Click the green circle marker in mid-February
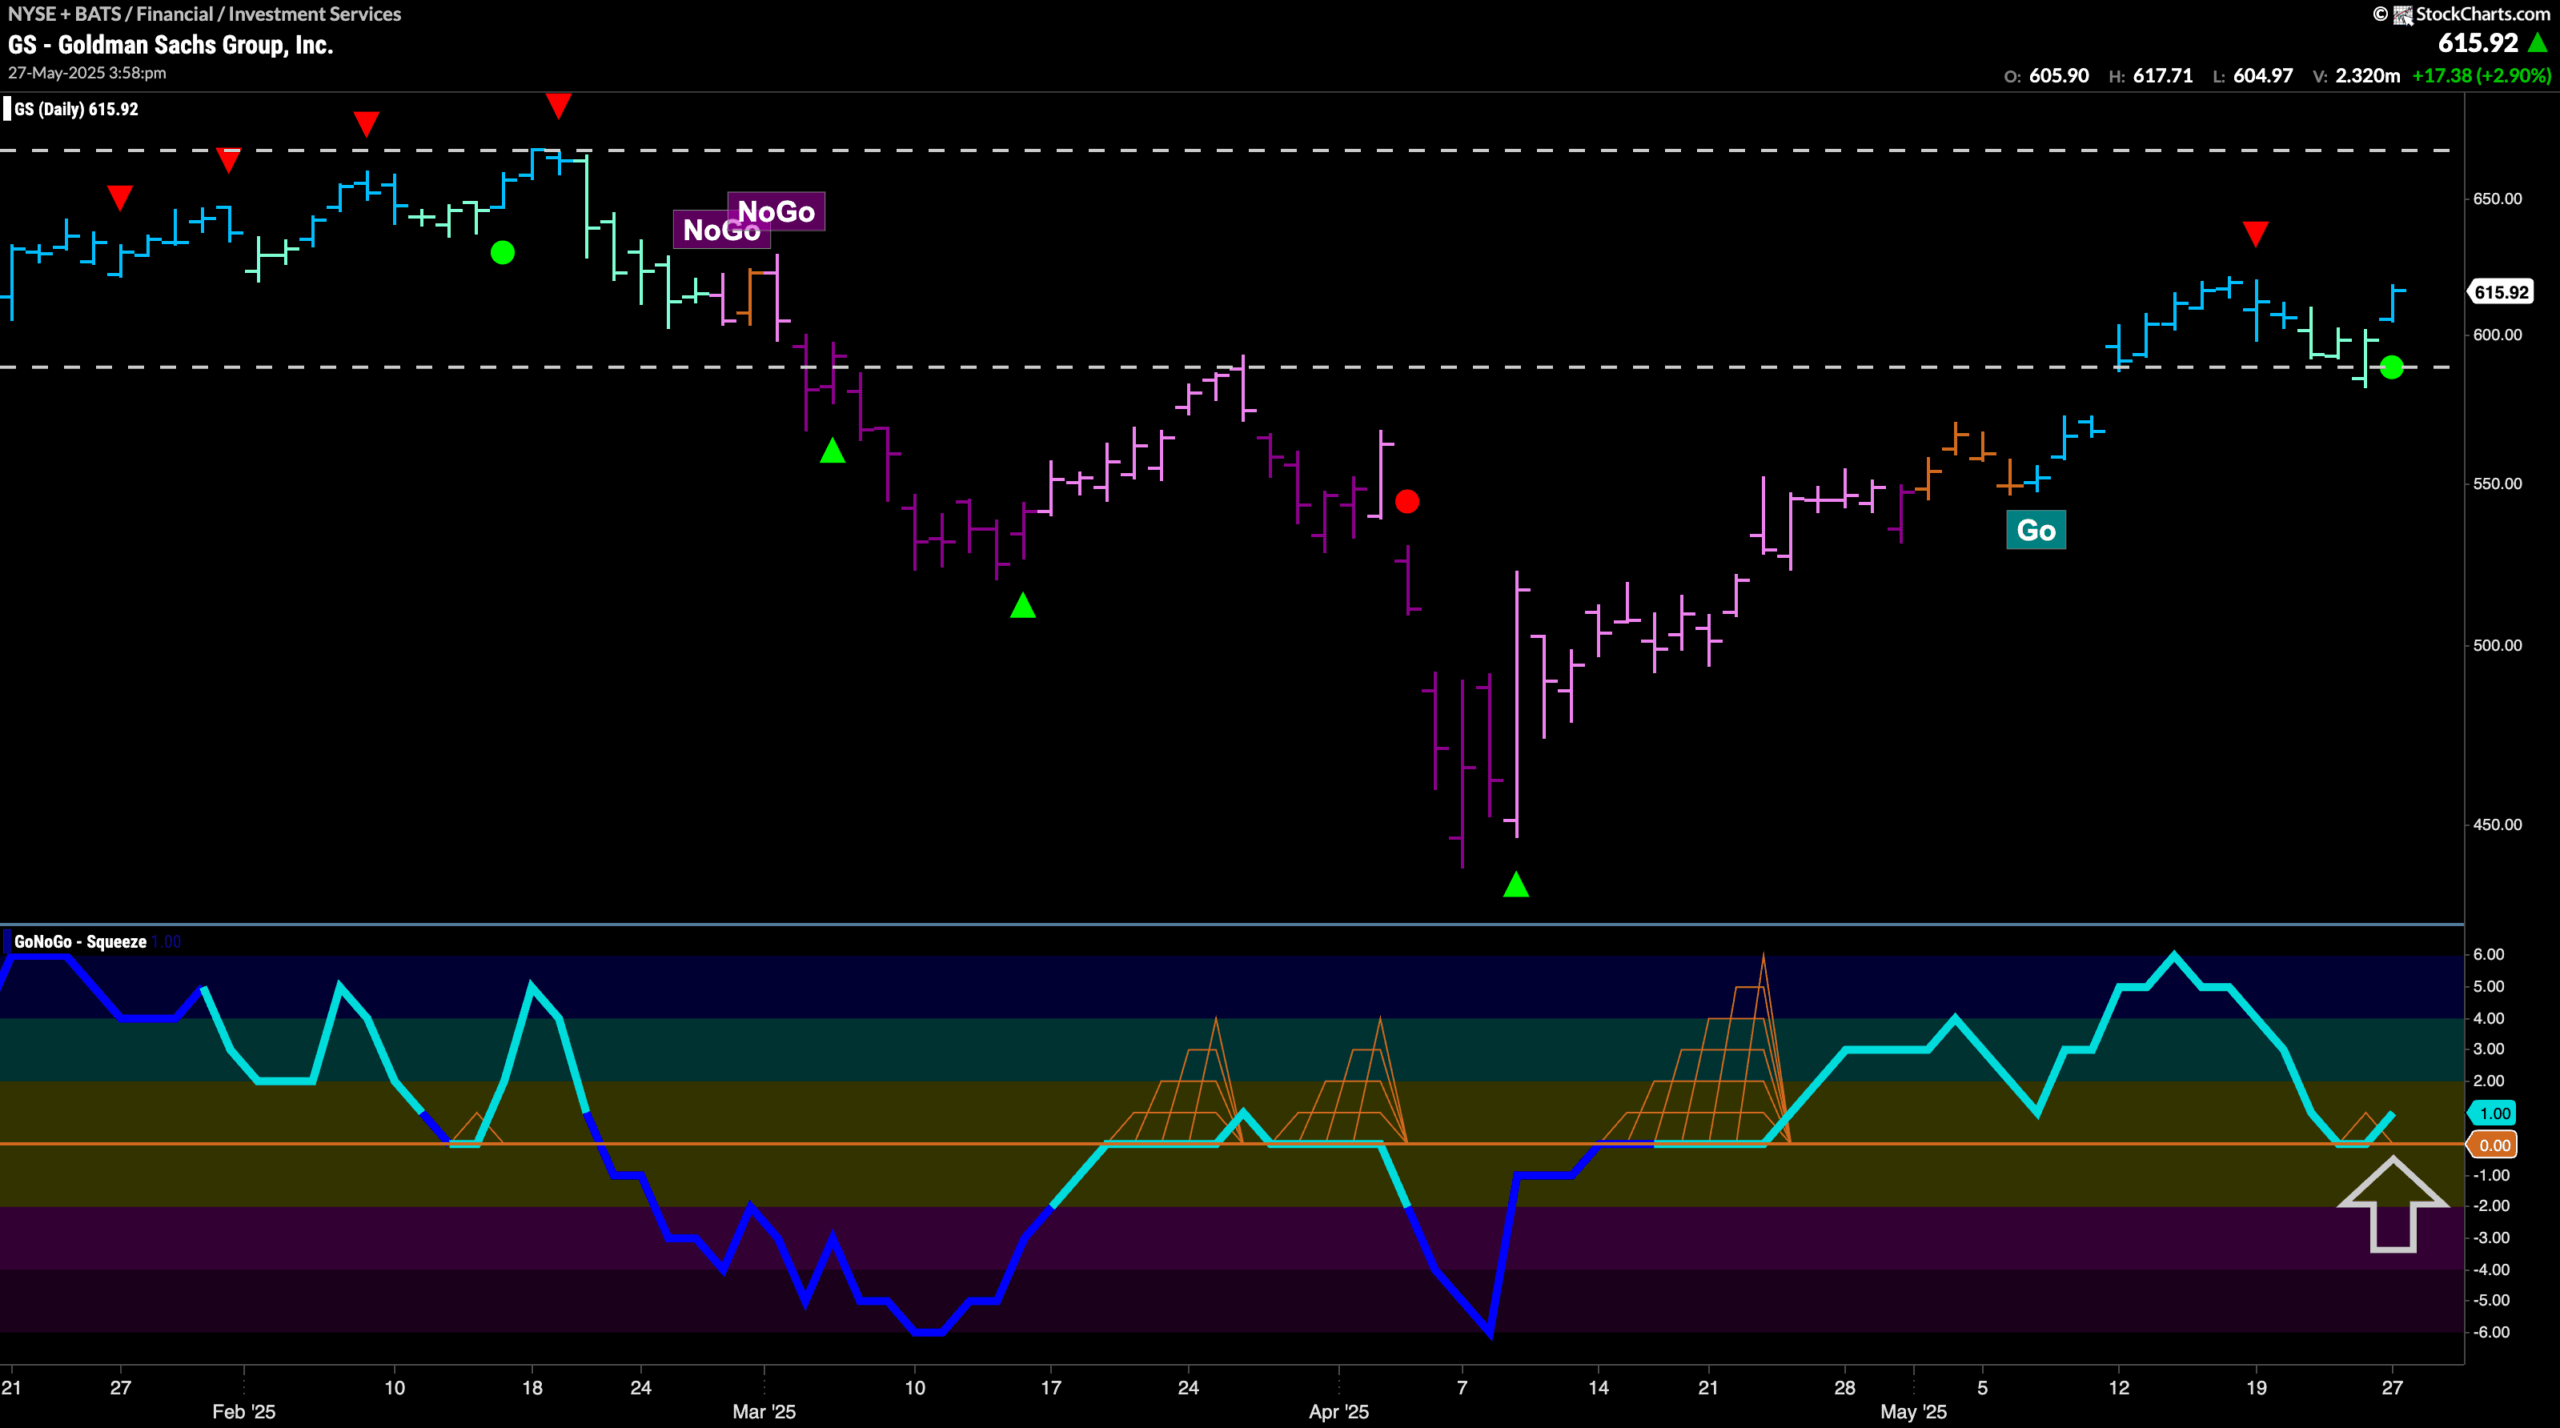 (503, 253)
